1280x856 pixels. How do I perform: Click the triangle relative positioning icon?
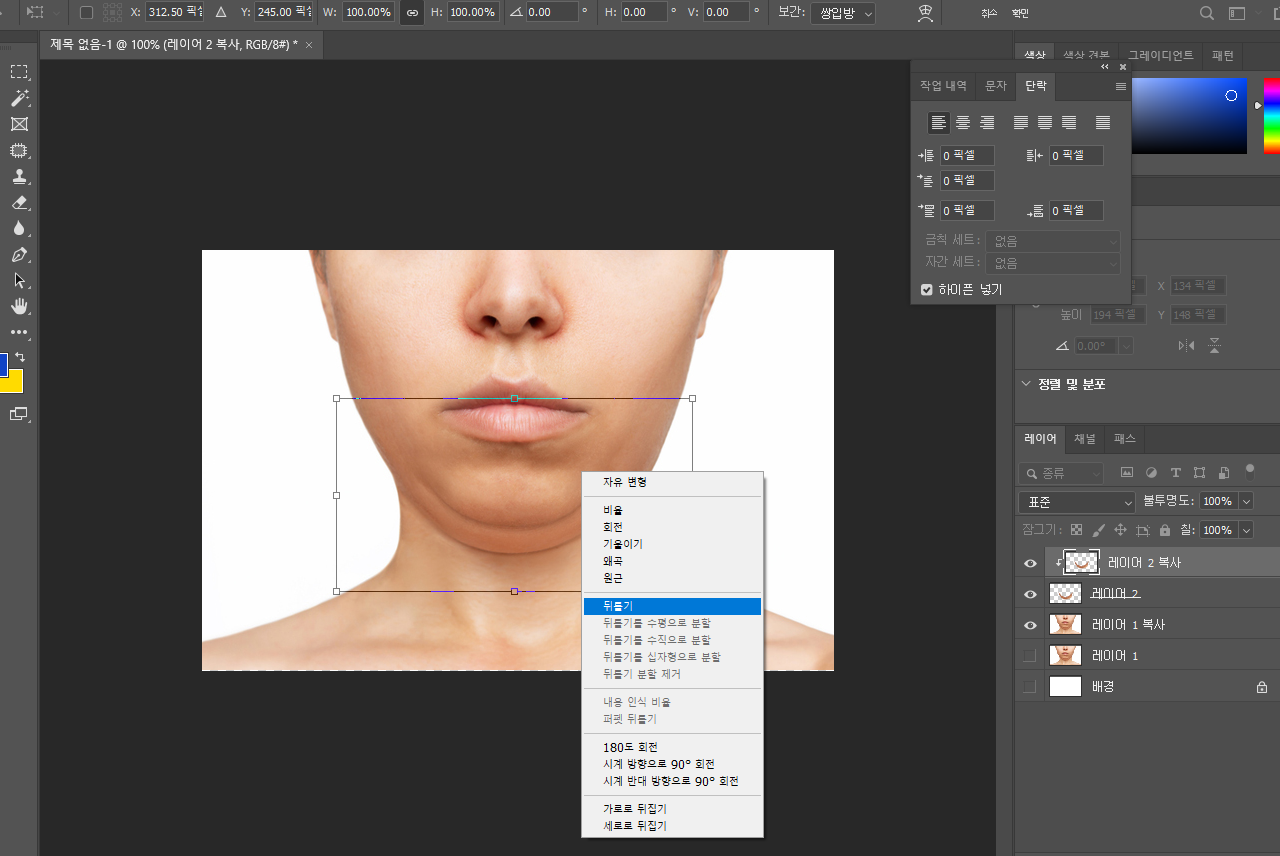click(221, 13)
